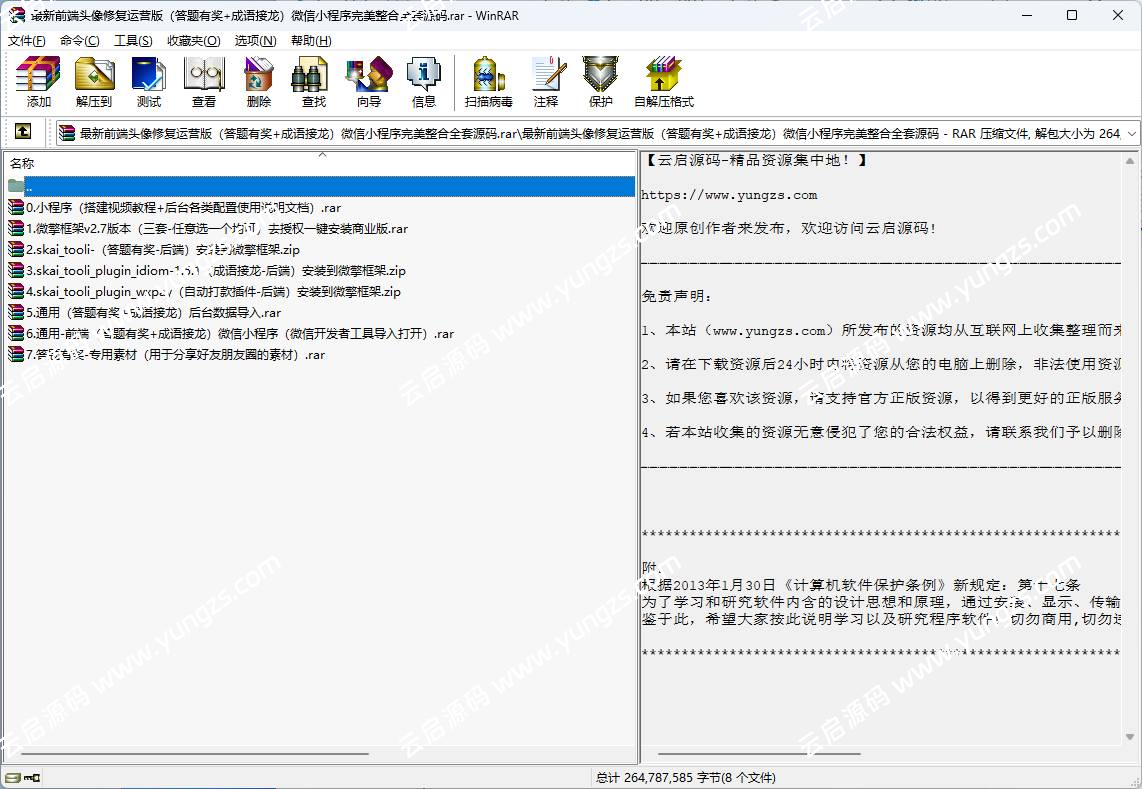The image size is (1142, 789).
Task: Click the 保护 (Protect) archive icon
Action: coord(600,80)
